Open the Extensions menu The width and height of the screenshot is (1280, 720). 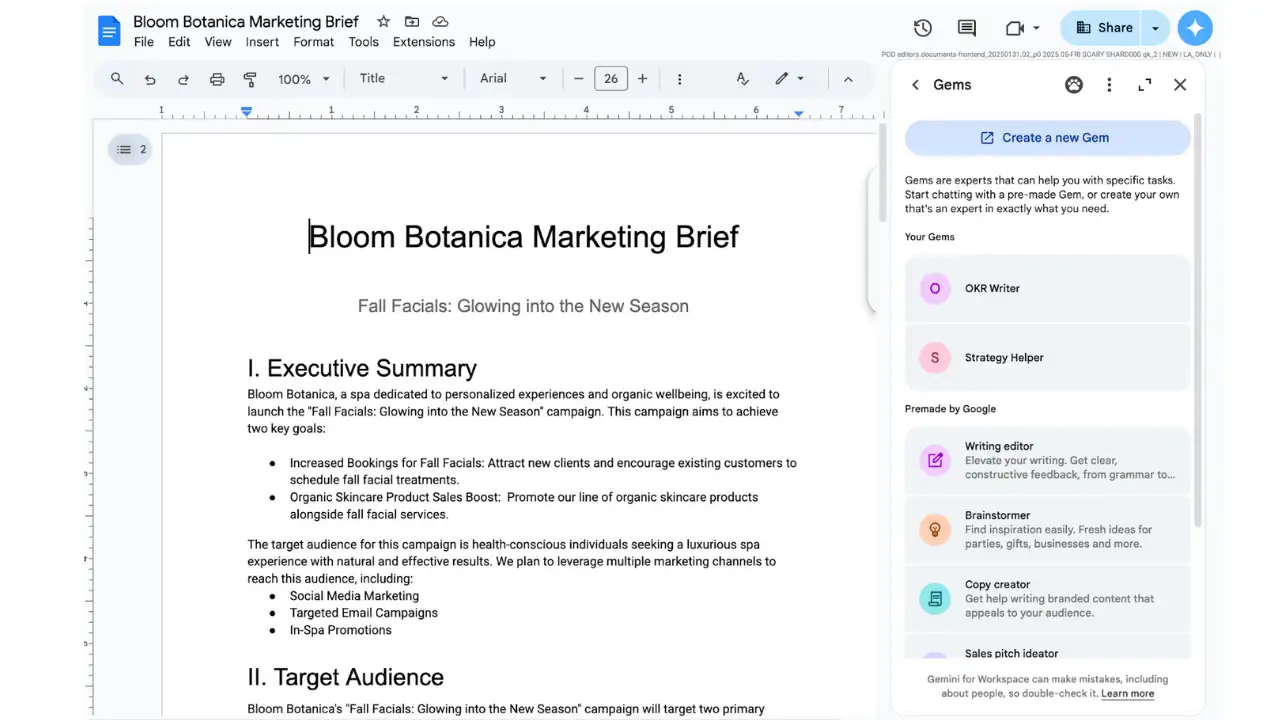pyautogui.click(x=424, y=42)
